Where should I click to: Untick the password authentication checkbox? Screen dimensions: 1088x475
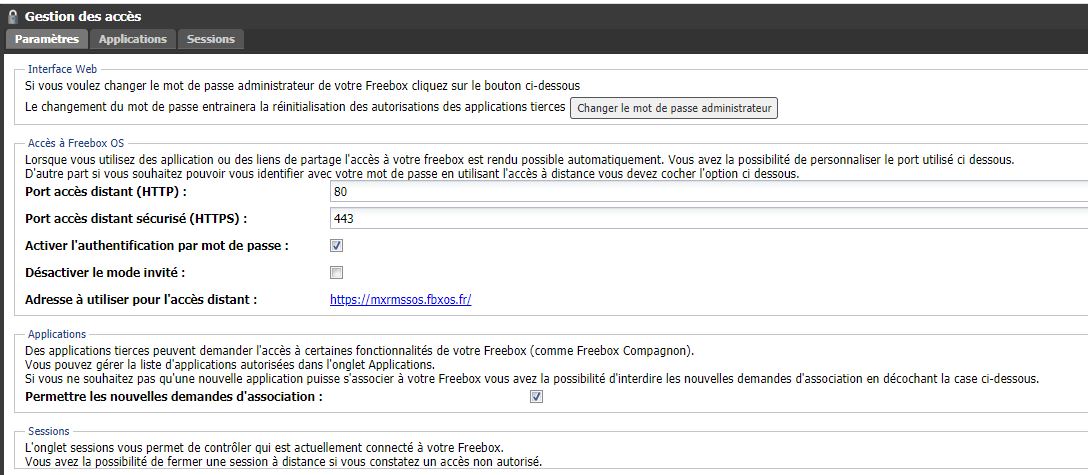coord(337,245)
